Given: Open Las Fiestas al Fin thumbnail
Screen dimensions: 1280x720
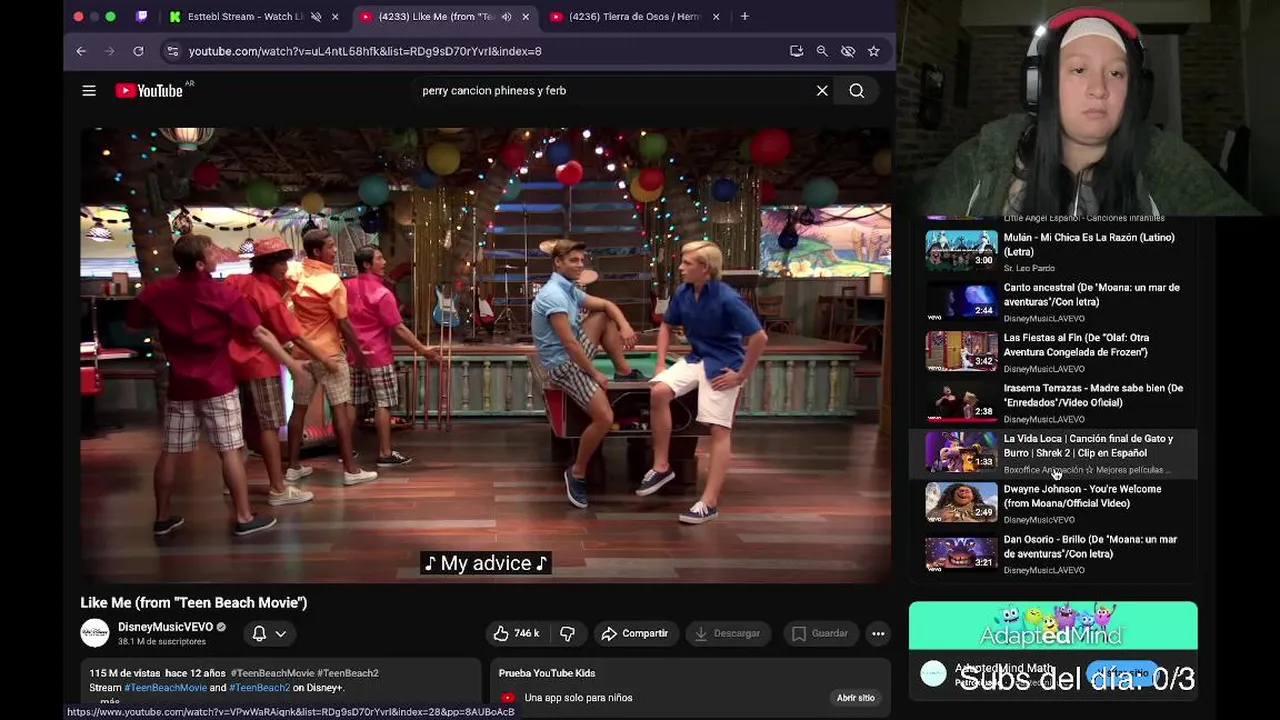Looking at the screenshot, I should (961, 351).
